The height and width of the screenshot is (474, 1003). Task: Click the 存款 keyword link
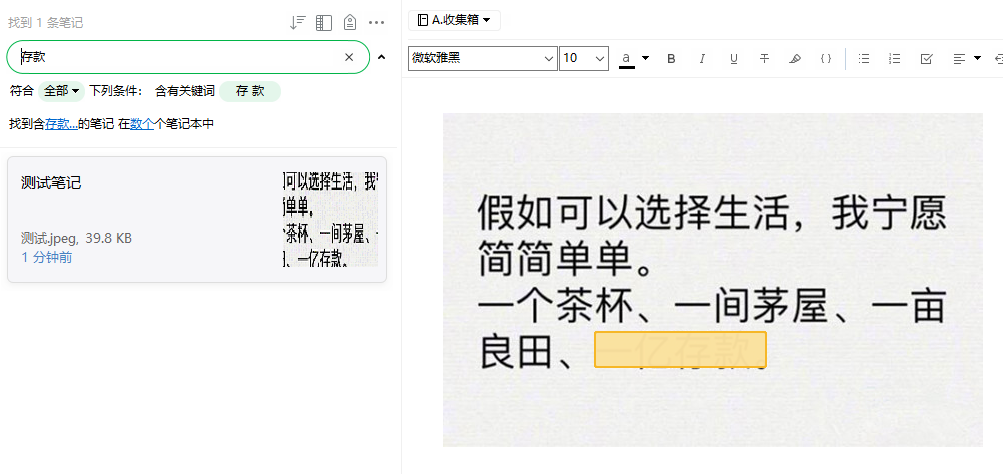pyautogui.click(x=60, y=124)
